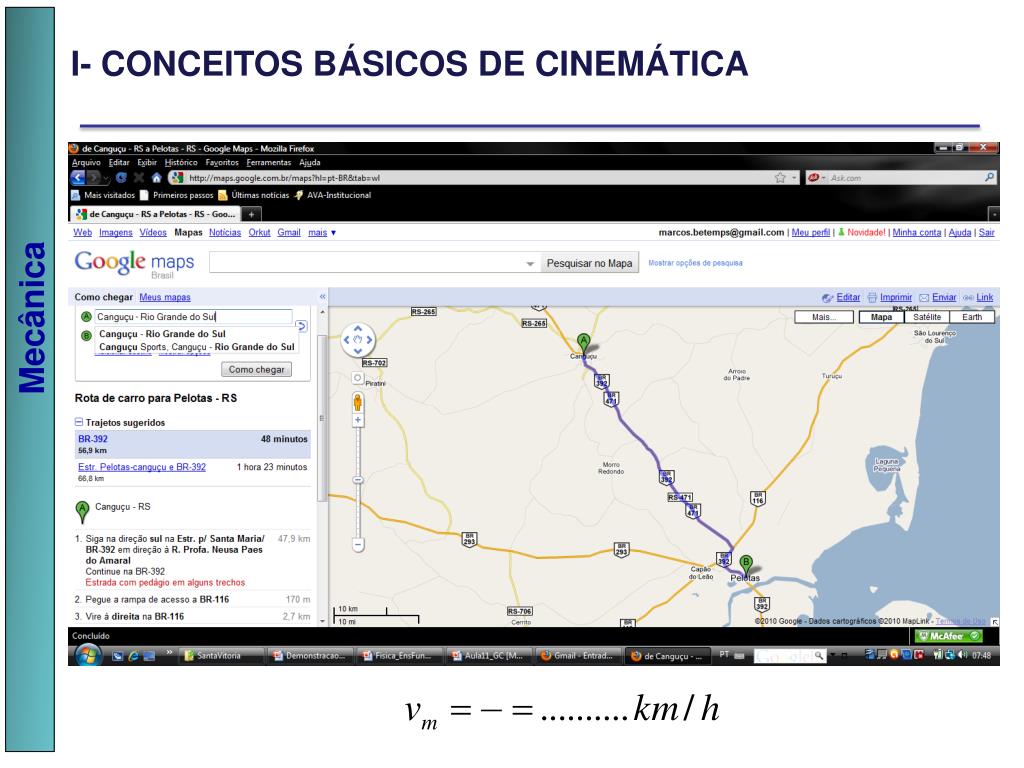Open the SantaVitoria taskbar item
This screenshot has width=1024, height=768.
[221, 655]
